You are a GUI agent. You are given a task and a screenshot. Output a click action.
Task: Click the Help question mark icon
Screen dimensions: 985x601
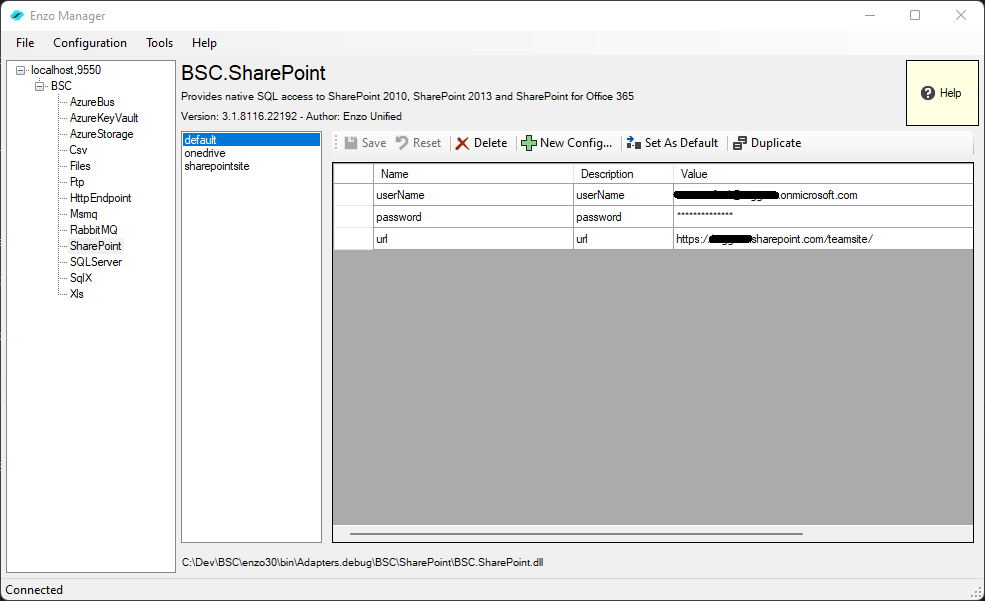pyautogui.click(x=928, y=93)
